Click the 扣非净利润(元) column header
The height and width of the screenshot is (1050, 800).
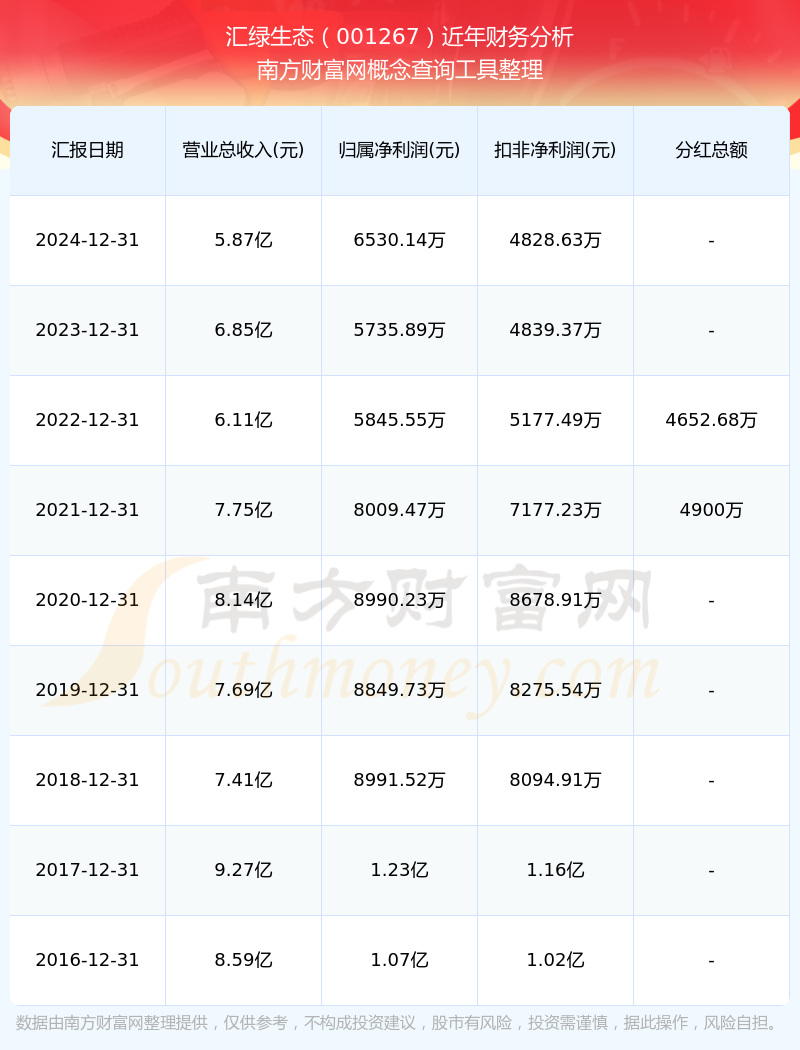pos(556,150)
